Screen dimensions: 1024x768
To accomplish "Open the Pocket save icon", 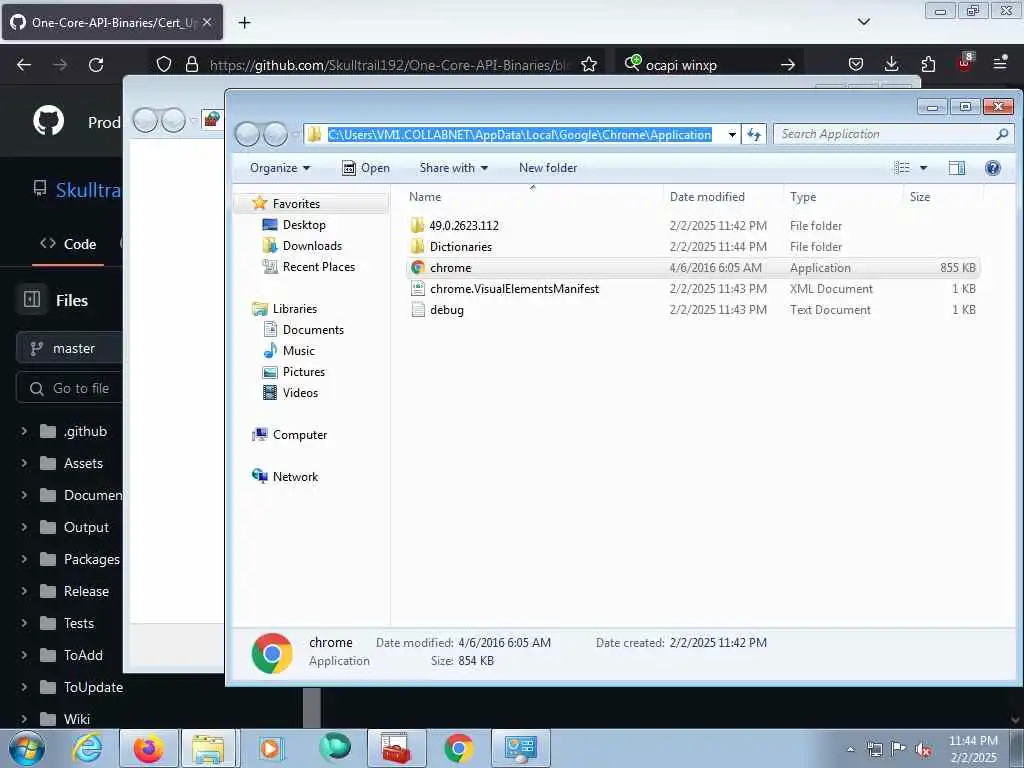I will pos(856,64).
